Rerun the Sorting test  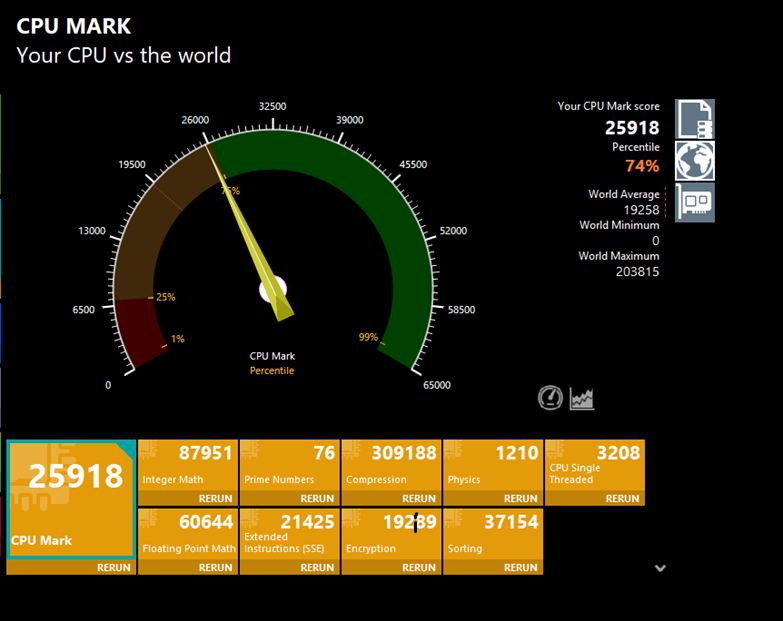[x=520, y=568]
